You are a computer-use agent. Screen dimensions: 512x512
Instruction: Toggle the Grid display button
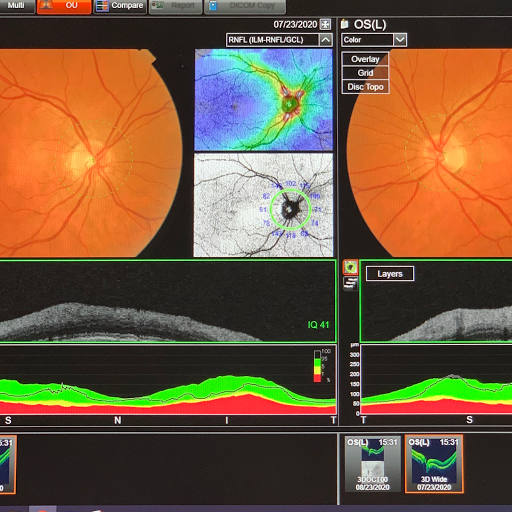coord(365,73)
